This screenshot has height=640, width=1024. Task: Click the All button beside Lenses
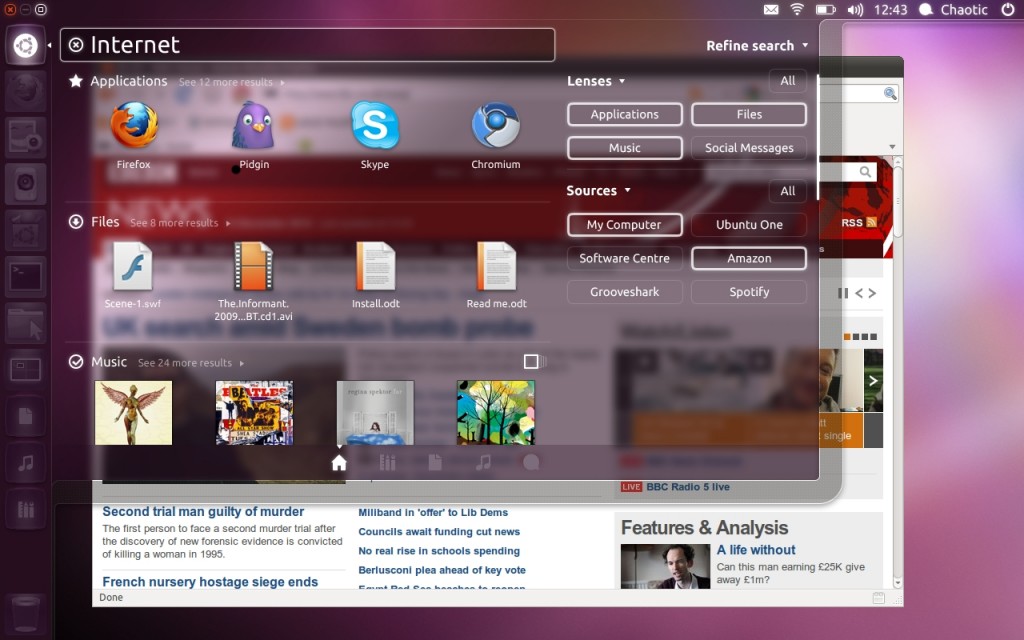[x=788, y=81]
